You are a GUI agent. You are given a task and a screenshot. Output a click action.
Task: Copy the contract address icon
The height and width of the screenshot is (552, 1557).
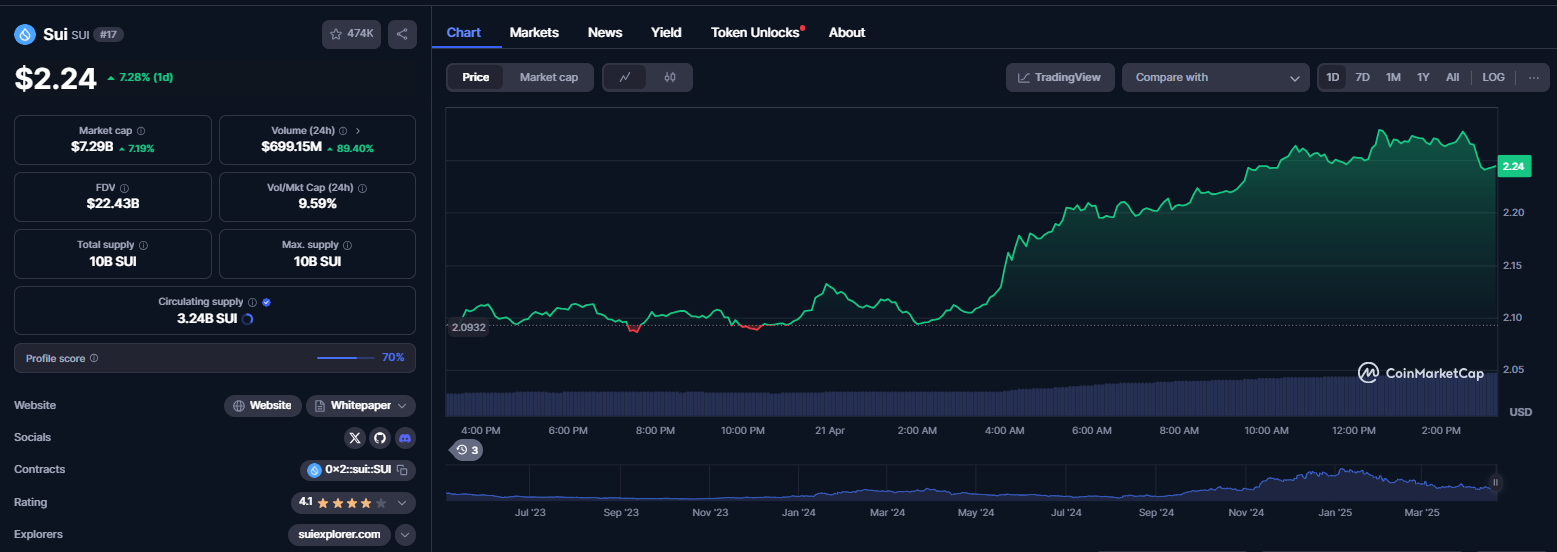pos(402,470)
